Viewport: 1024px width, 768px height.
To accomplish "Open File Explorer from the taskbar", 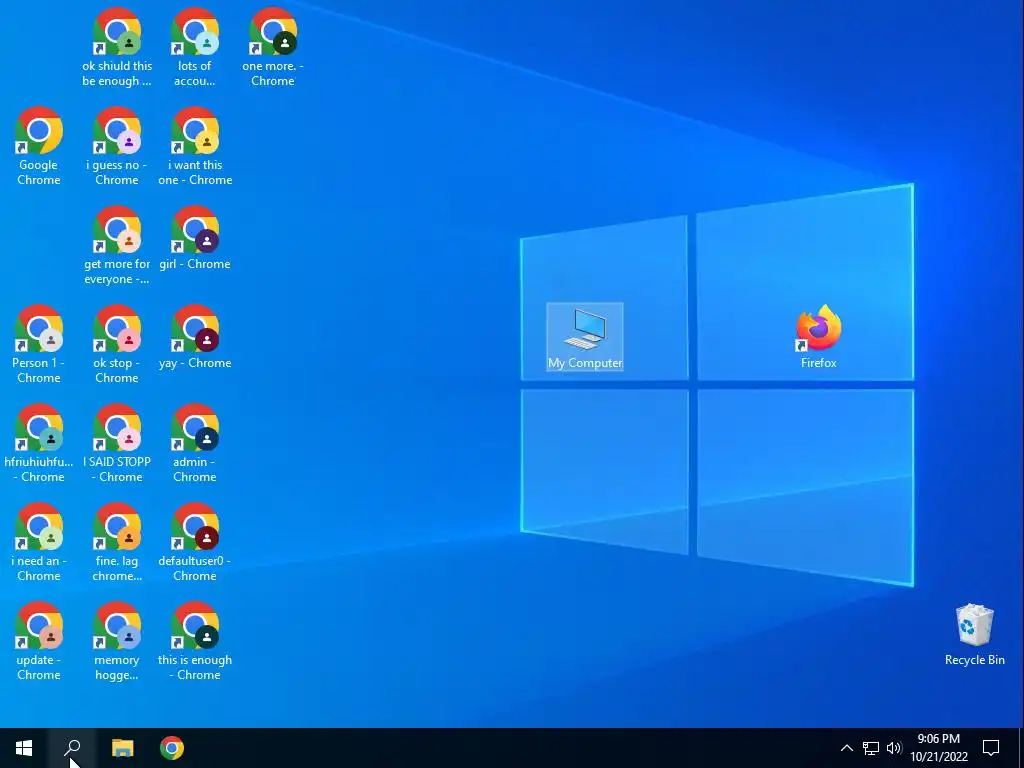I will [122, 748].
